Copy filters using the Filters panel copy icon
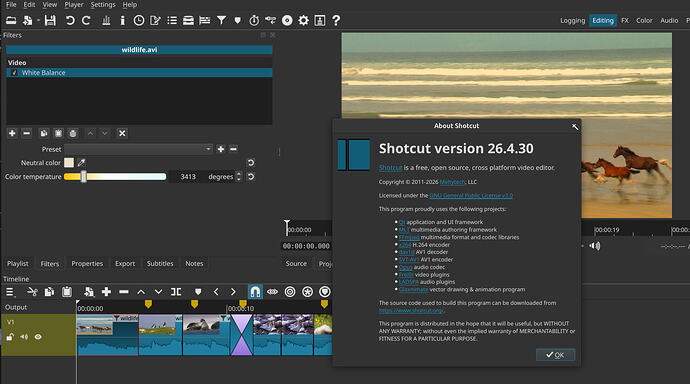 pos(44,133)
